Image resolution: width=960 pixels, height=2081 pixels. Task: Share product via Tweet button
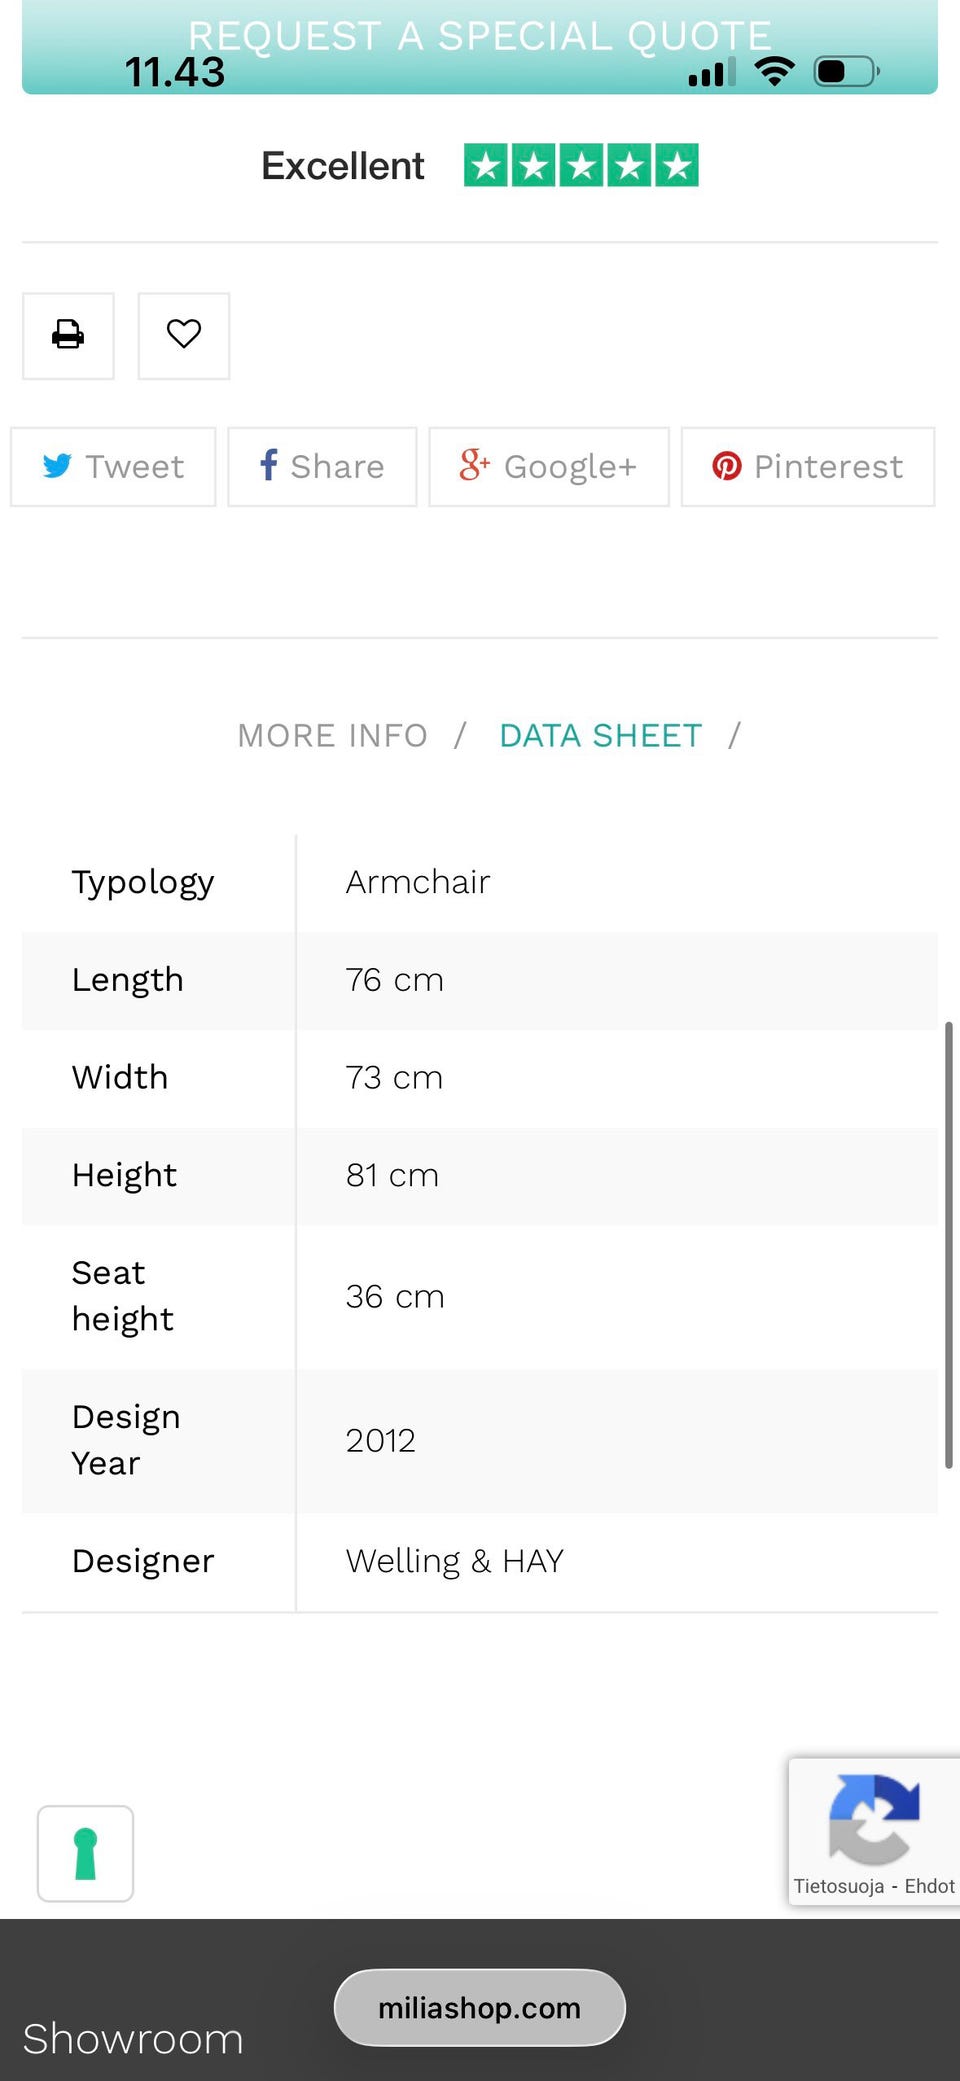click(x=113, y=467)
